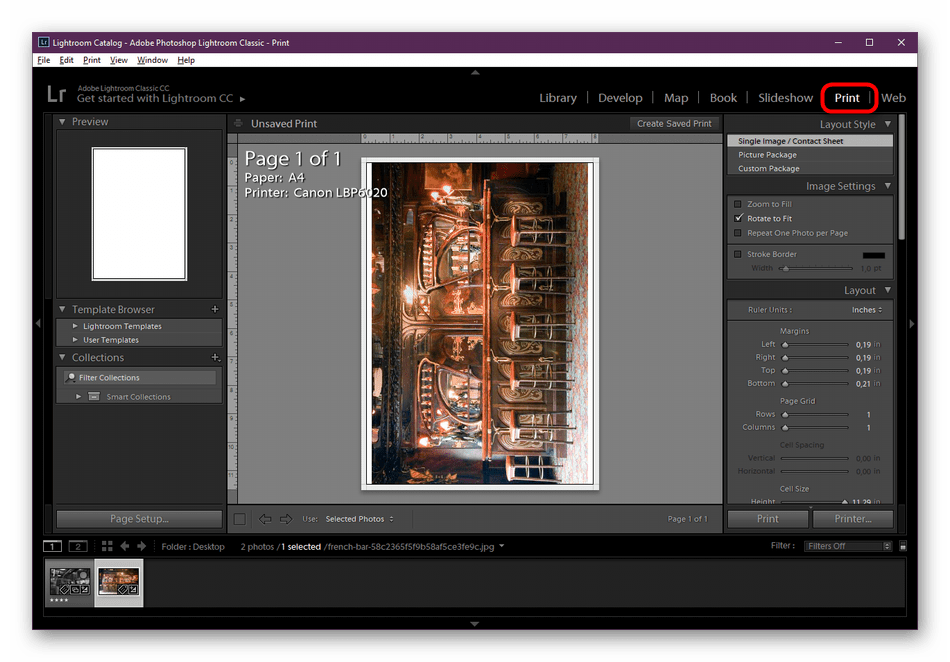Image resolution: width=950 pixels, height=662 pixels.
Task: Enable Stroke Border checkbox
Action: pos(737,254)
